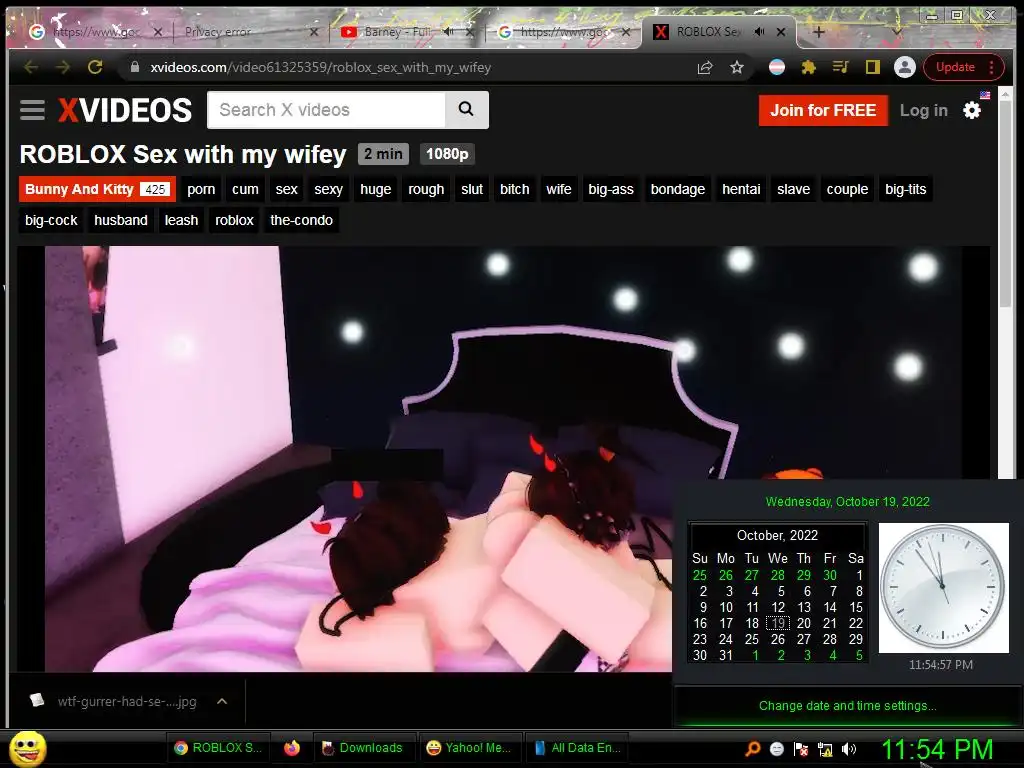
Task: Click the Join for FREE button
Action: point(823,110)
